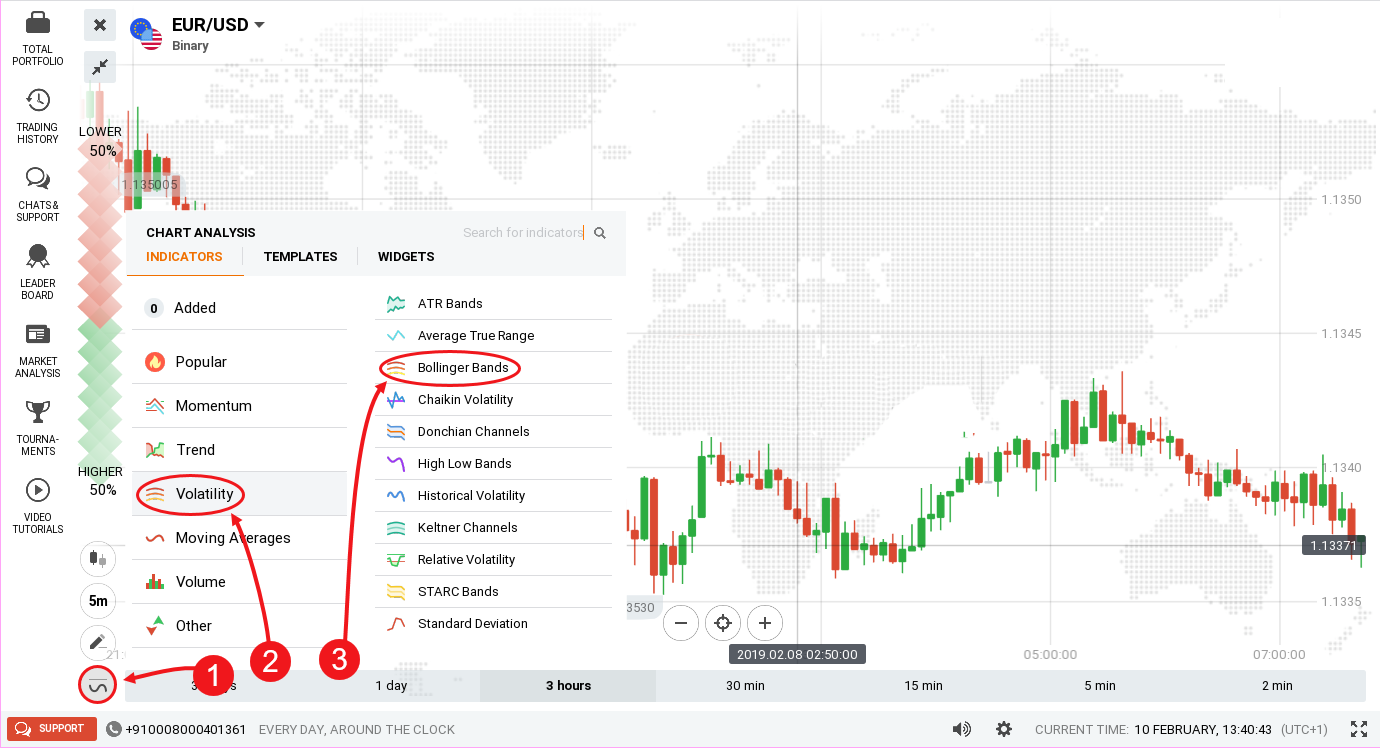Select the 30 min time range
The image size is (1380, 748).
click(745, 686)
